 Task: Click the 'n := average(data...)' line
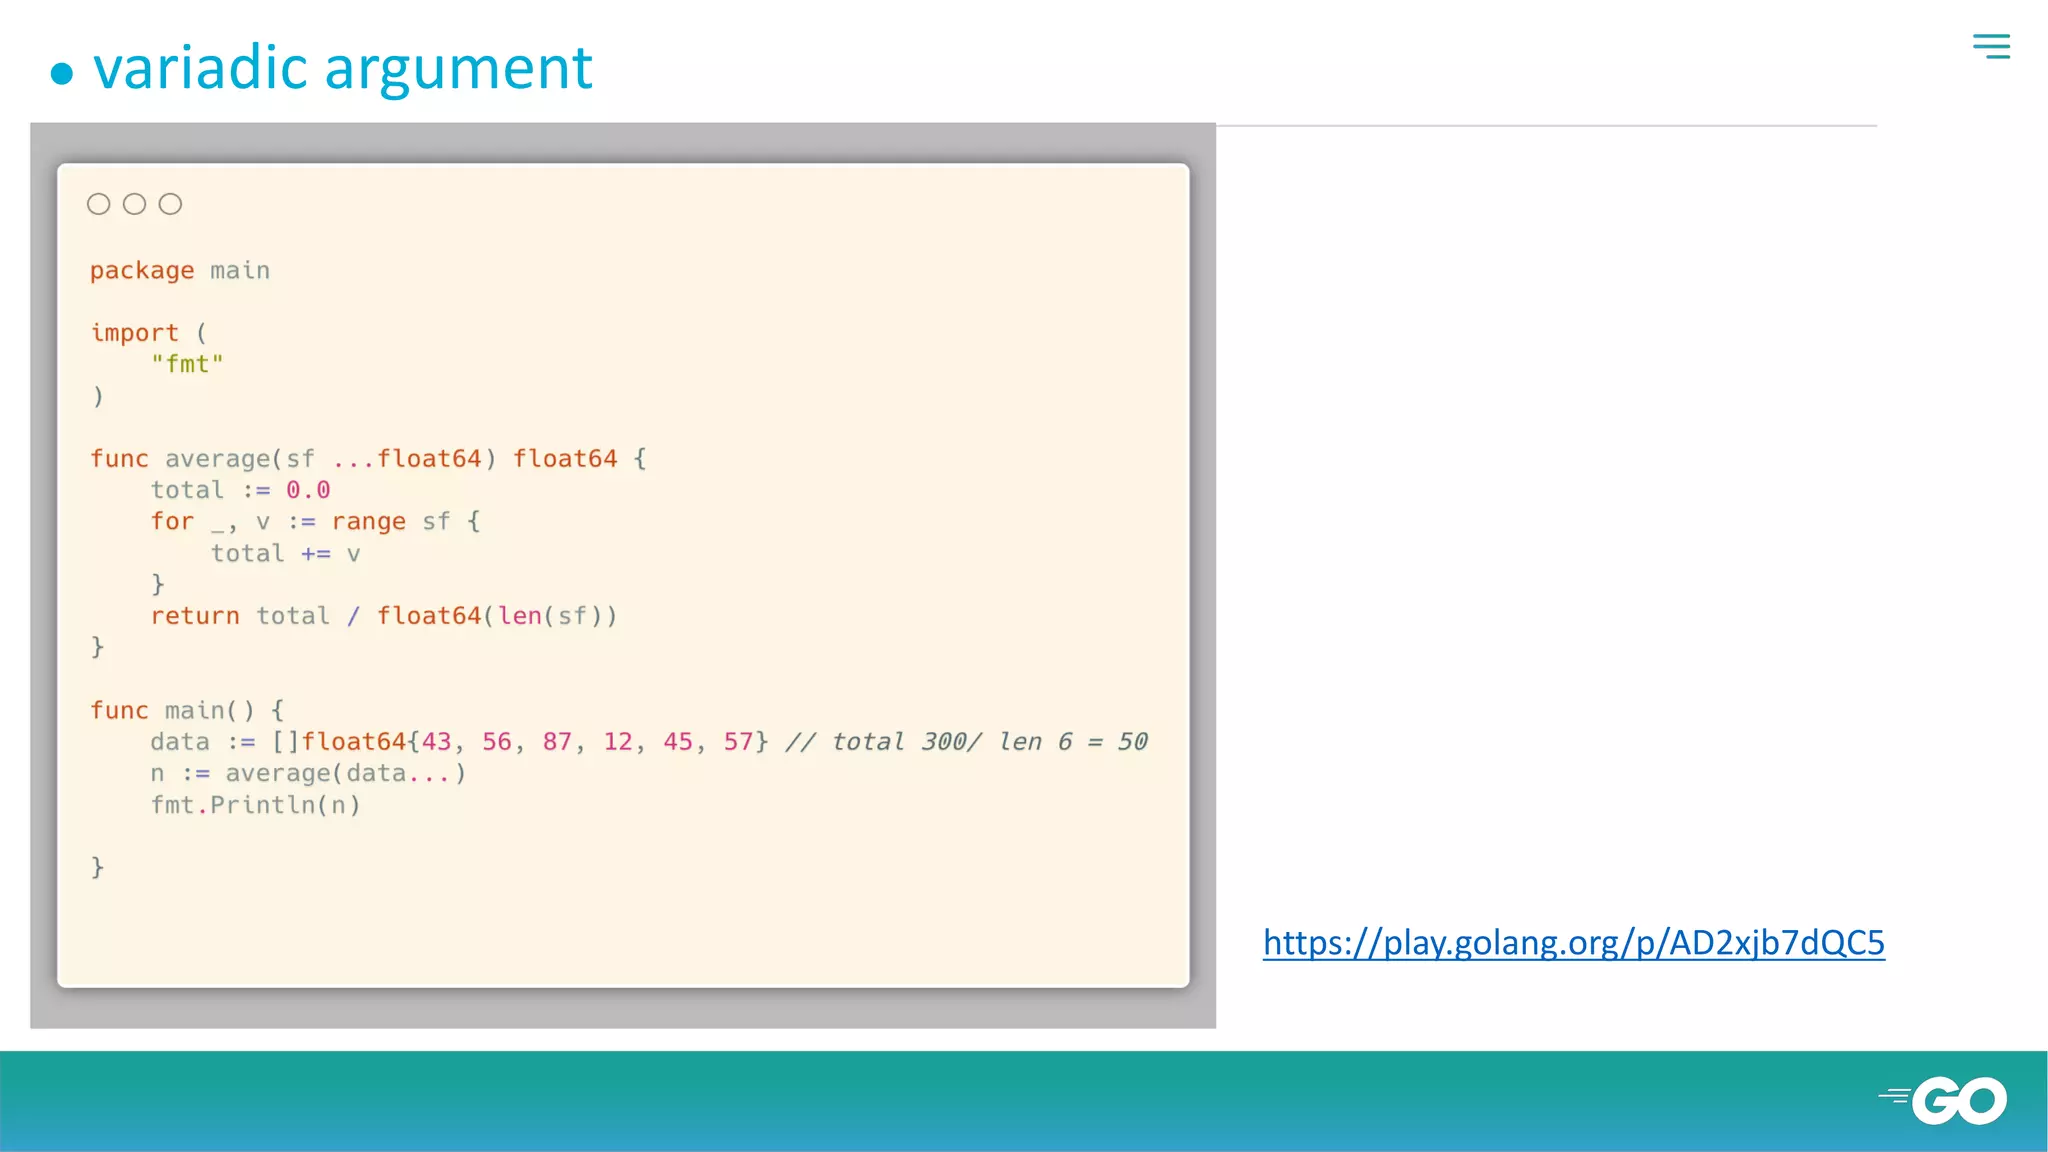[x=308, y=774]
